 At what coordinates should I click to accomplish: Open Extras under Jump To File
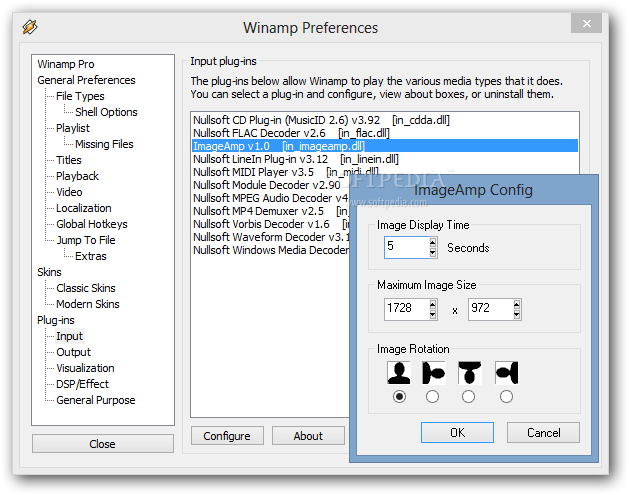tap(91, 256)
